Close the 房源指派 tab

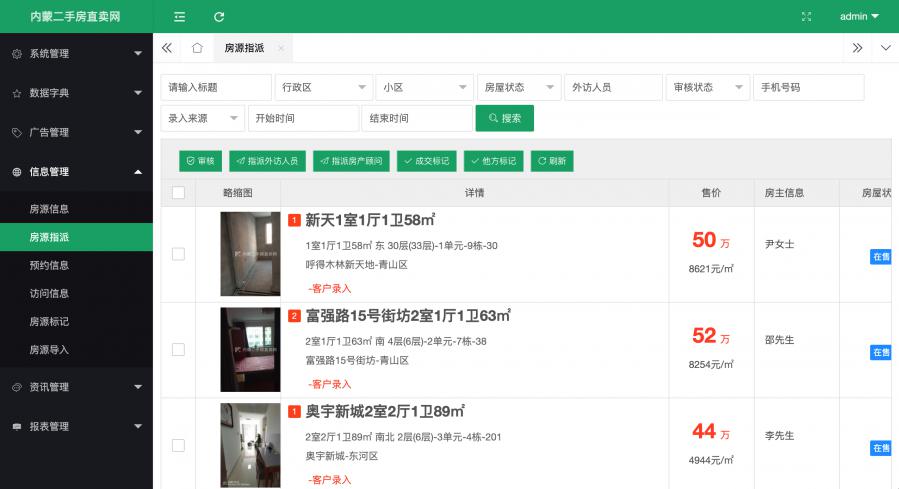point(281,48)
